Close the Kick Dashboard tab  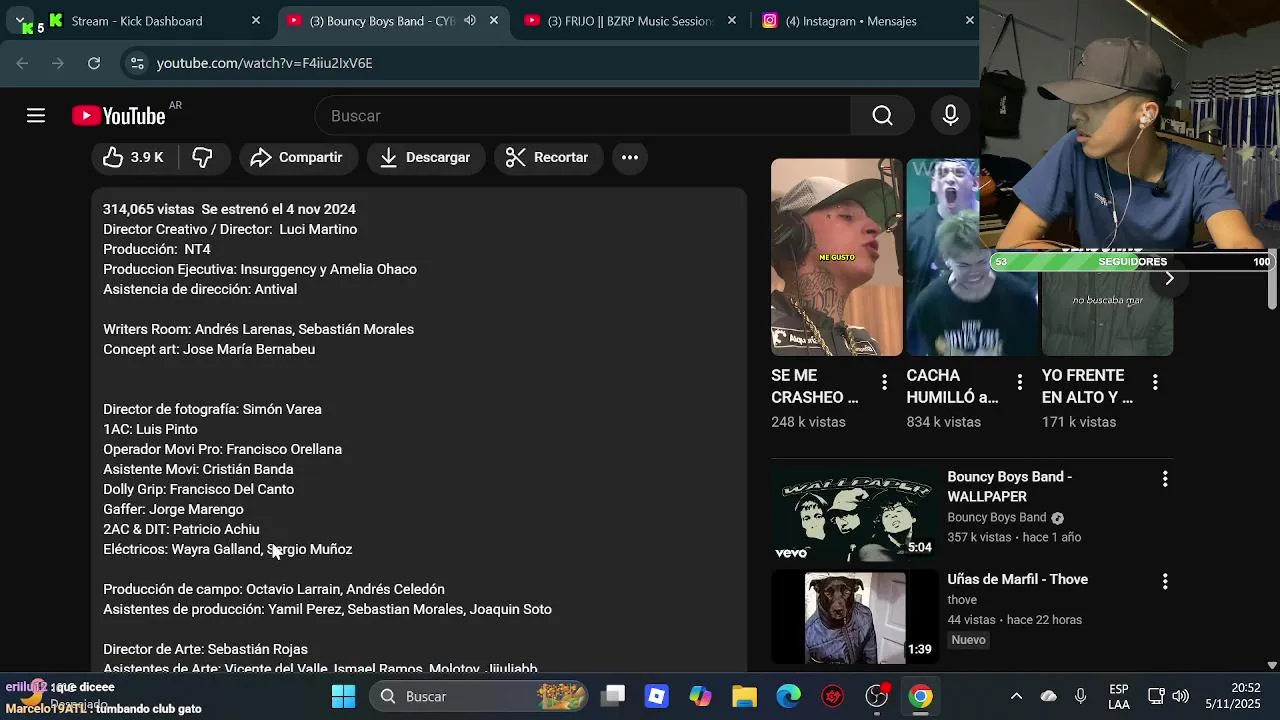click(256, 20)
